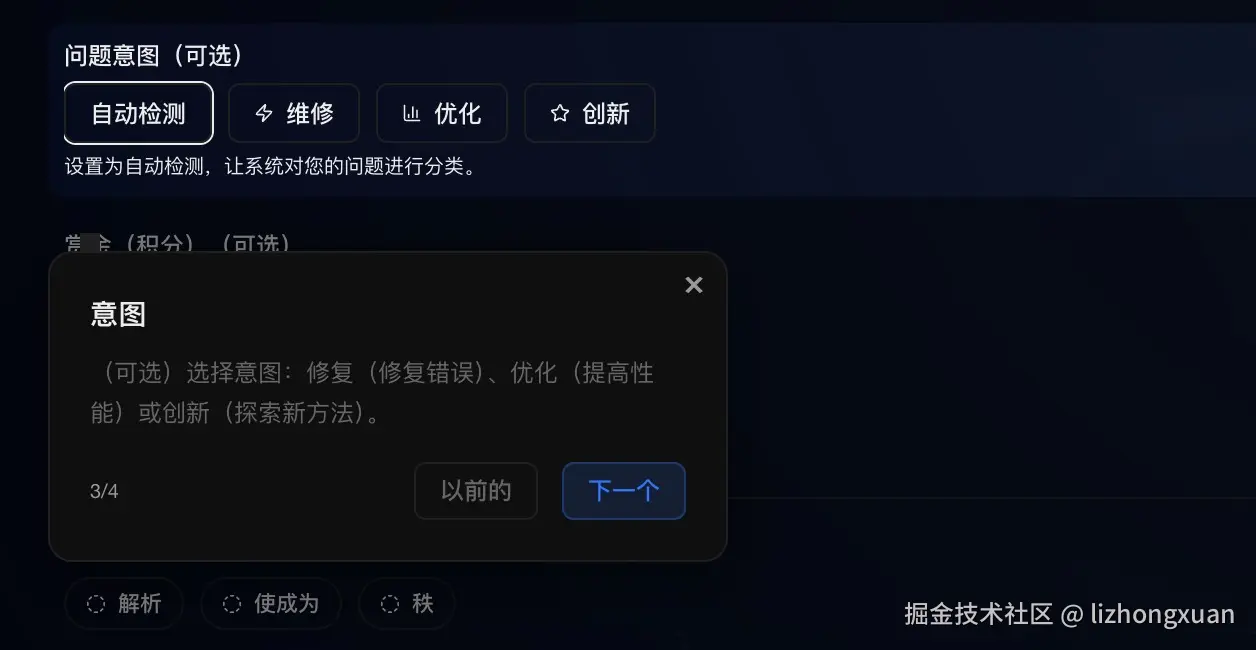Click the star icon beside 创新
1256x650 pixels.
click(559, 114)
